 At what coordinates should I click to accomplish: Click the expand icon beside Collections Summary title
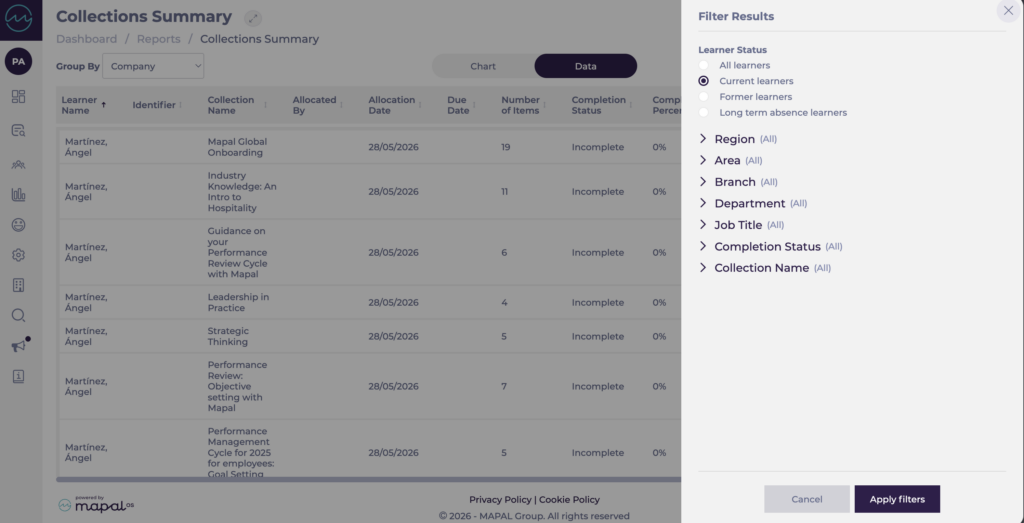(x=253, y=18)
